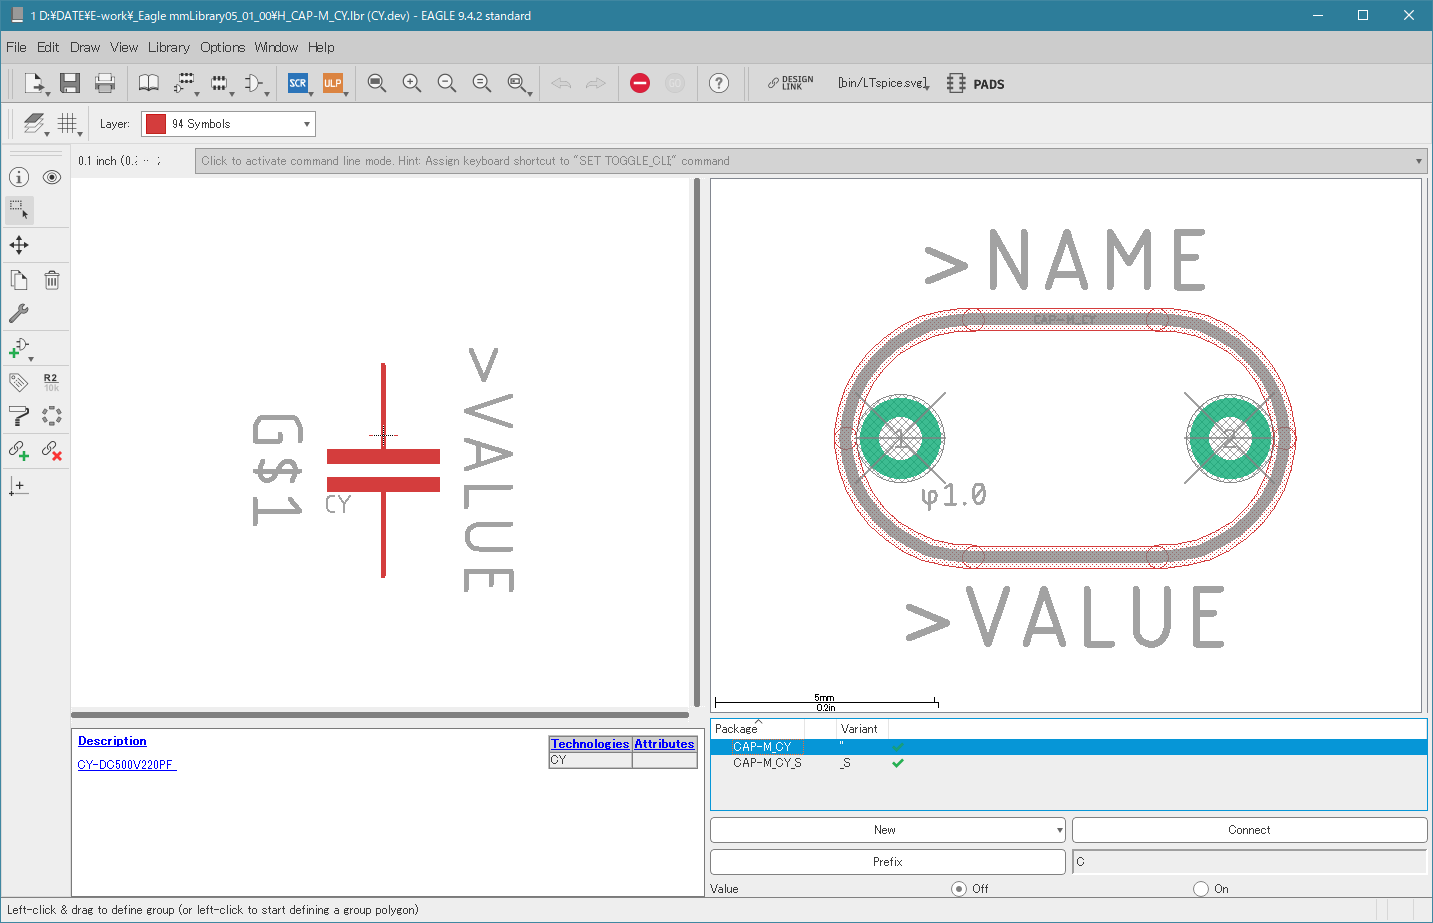Click the CY-DC500V220PF link
The width and height of the screenshot is (1433, 923).
pyautogui.click(x=127, y=765)
